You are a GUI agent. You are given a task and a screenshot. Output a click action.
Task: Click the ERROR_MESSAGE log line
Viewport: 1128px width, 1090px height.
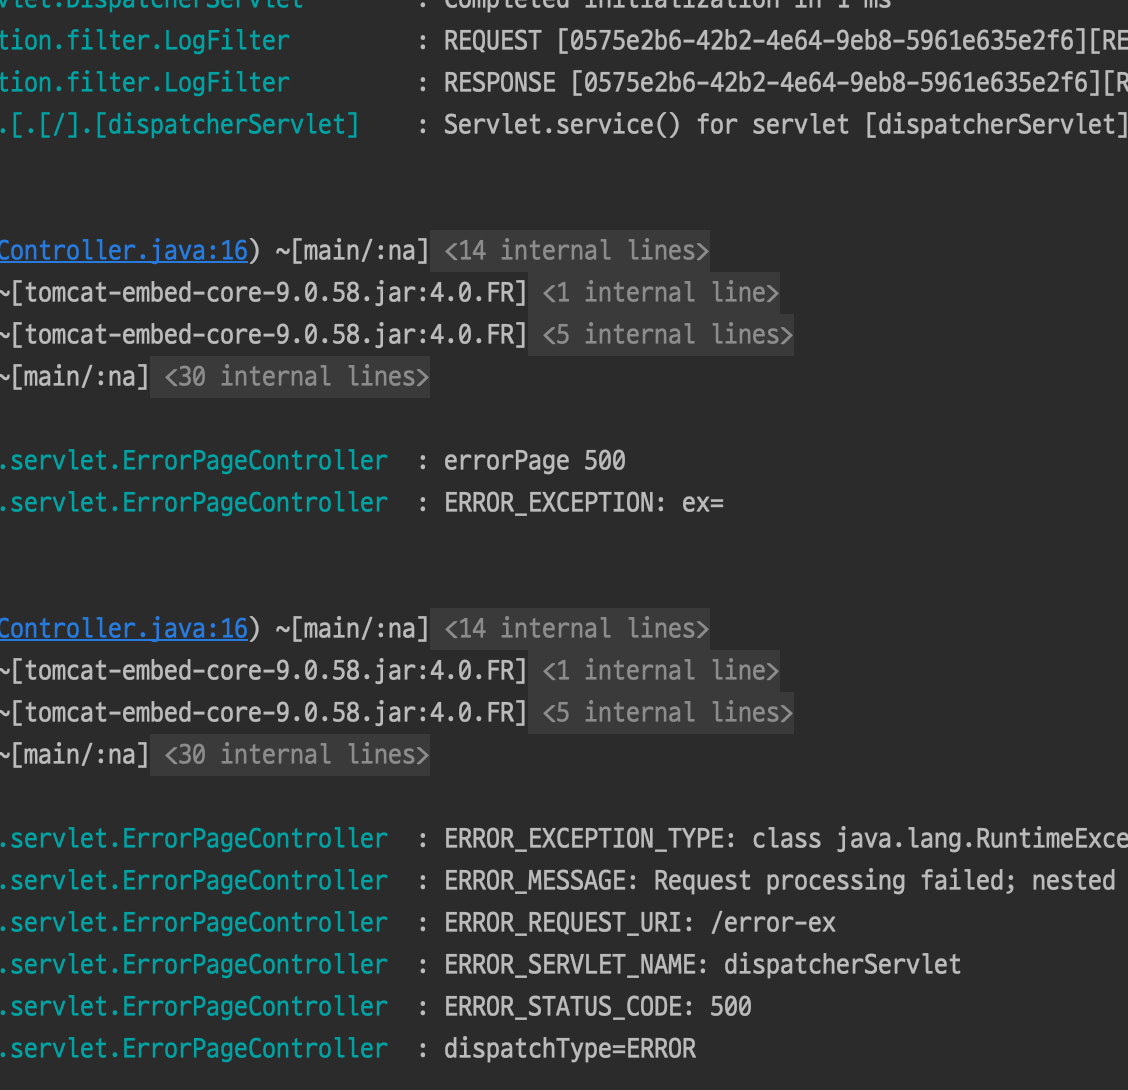[x=779, y=881]
